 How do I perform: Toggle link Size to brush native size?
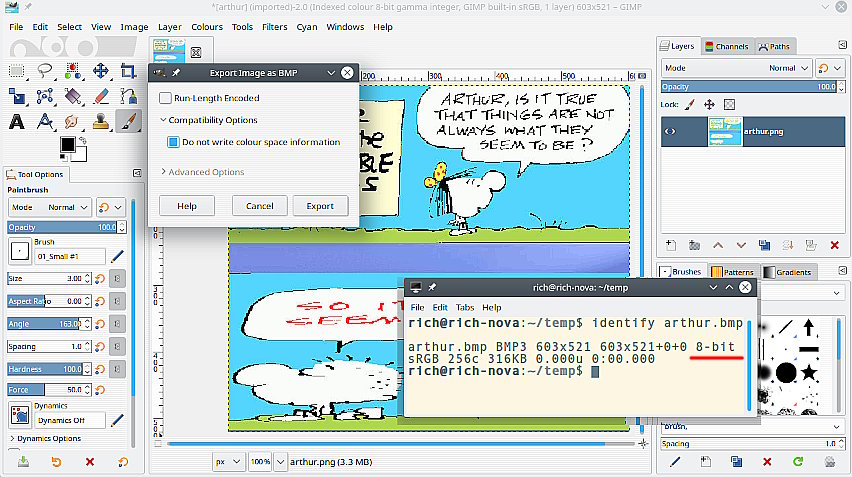point(117,279)
